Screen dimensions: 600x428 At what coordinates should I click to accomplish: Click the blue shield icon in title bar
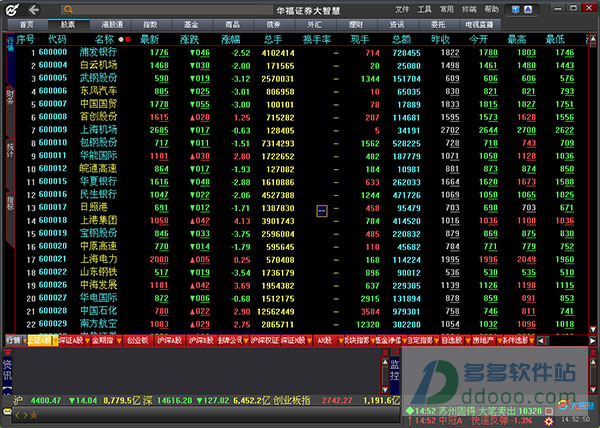[516, 9]
